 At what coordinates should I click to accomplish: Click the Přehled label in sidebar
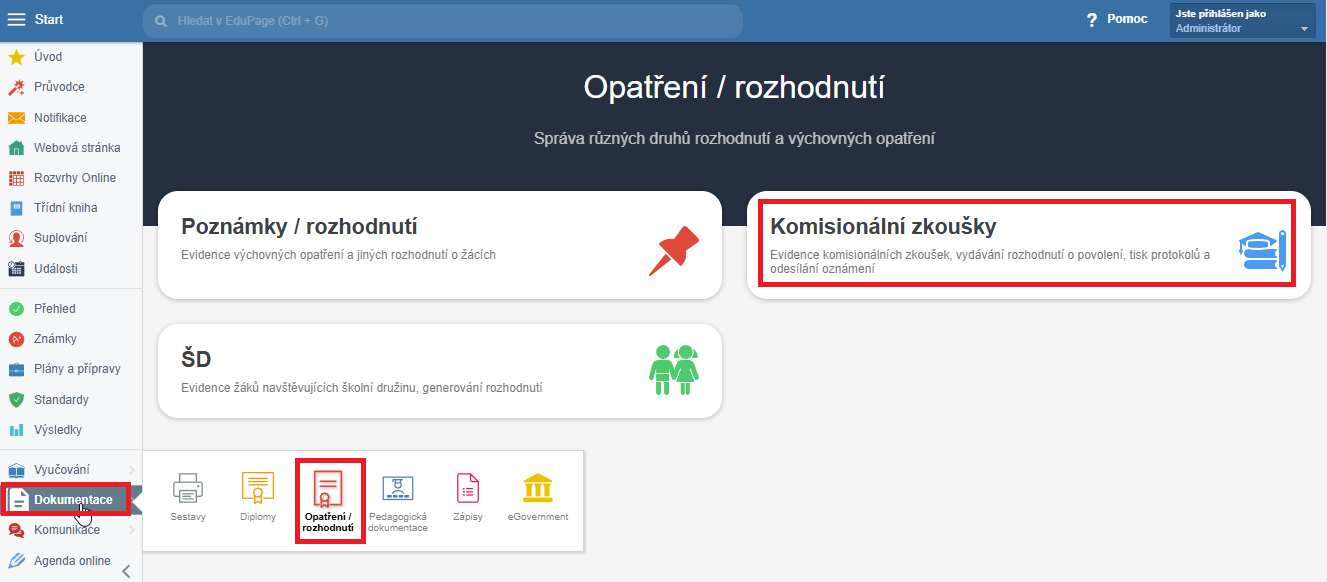55,309
